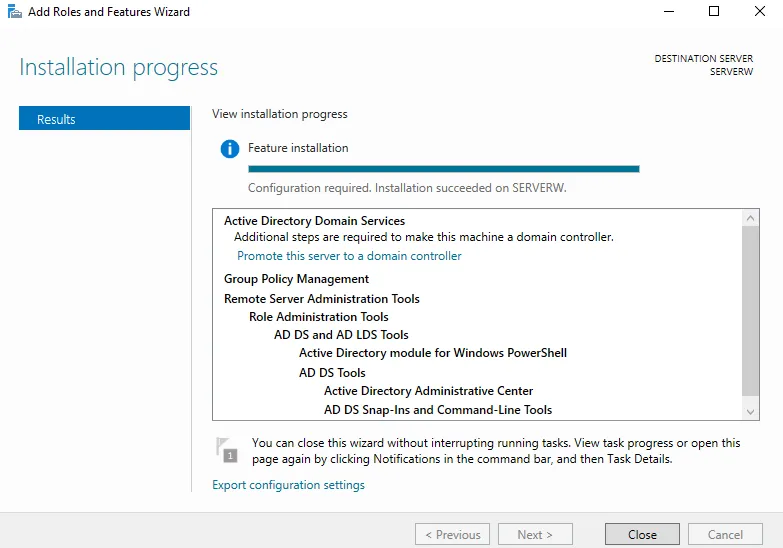Select Group Policy Management entry
This screenshot has height=548, width=783.
(296, 279)
